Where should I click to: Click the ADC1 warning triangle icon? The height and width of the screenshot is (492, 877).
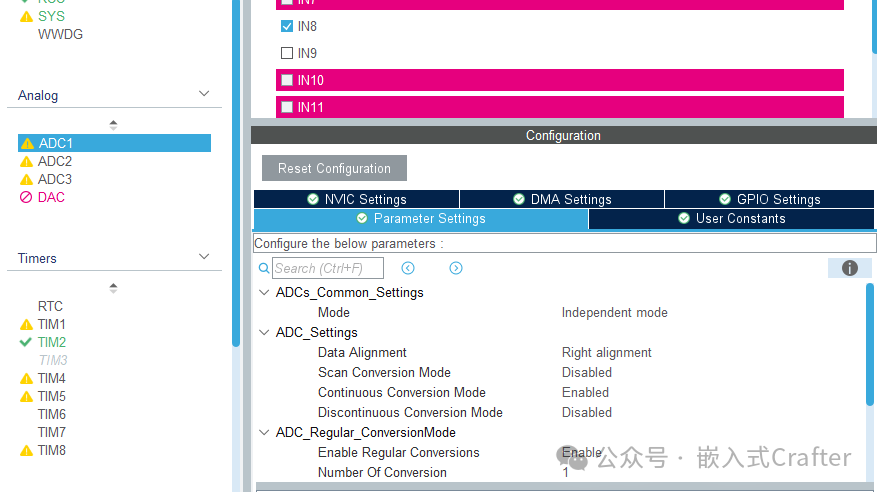[27, 144]
